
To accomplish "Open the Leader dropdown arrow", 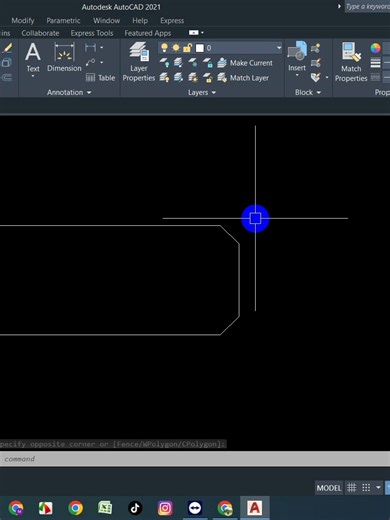I will tap(101, 62).
